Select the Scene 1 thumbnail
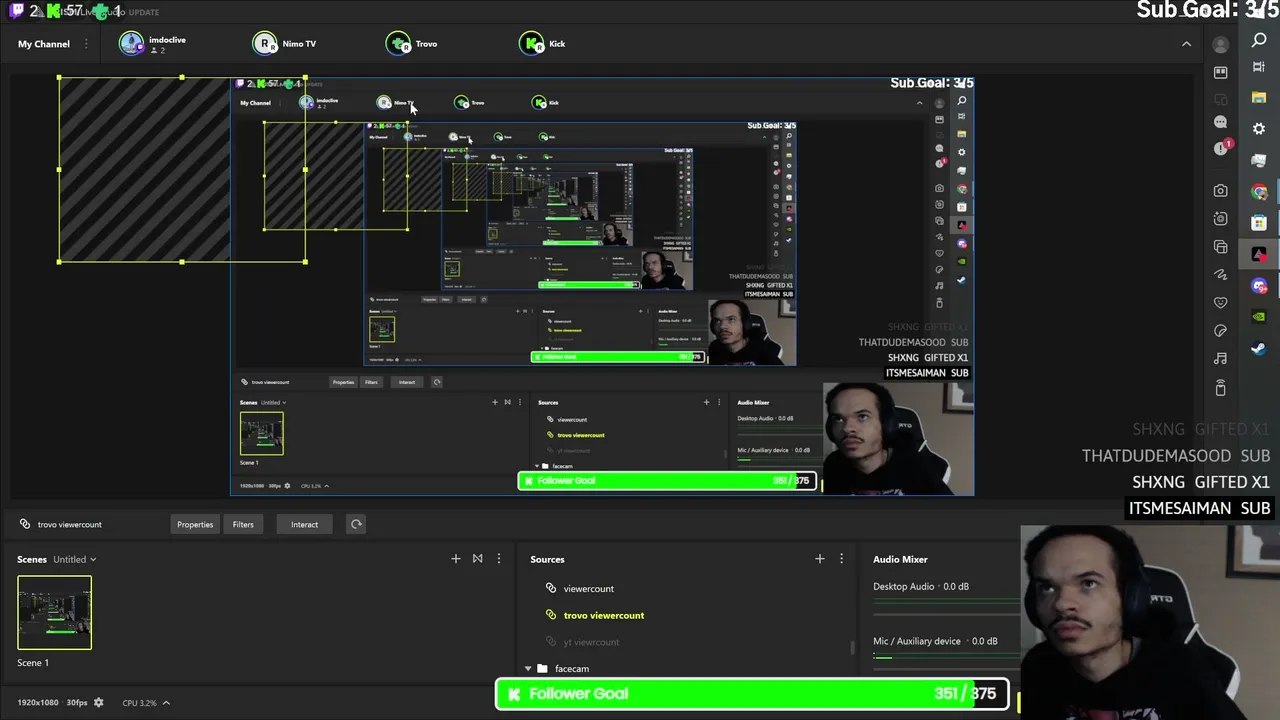This screenshot has height=720, width=1280. click(x=54, y=613)
